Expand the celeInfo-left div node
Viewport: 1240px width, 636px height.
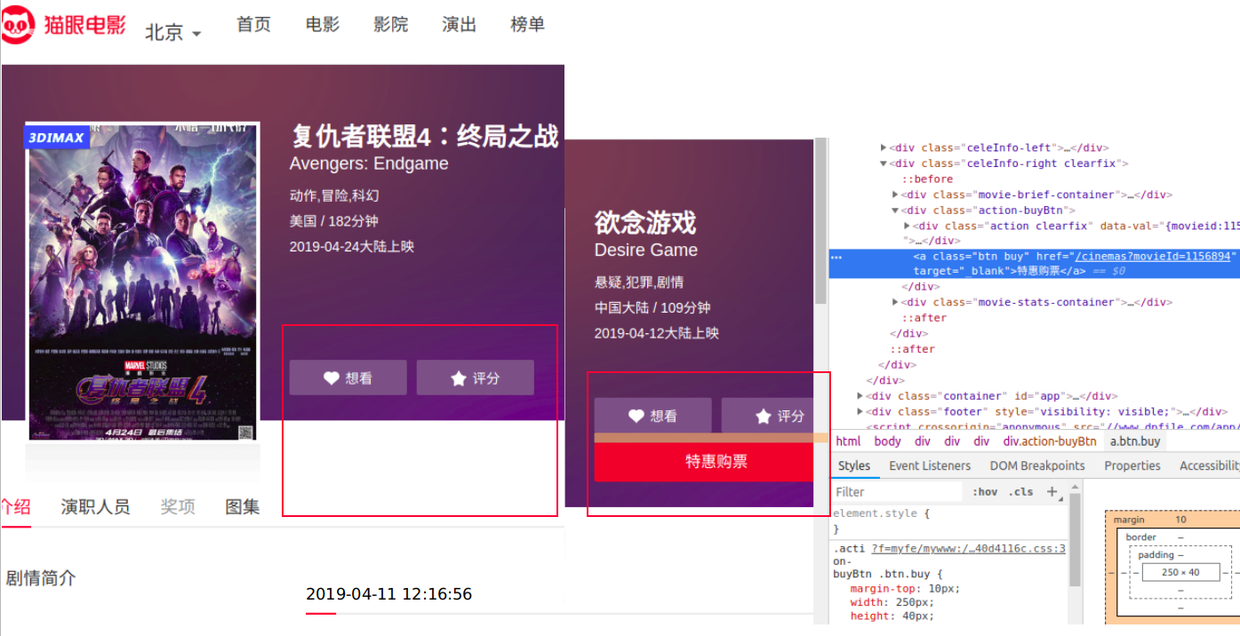pyautogui.click(x=883, y=148)
